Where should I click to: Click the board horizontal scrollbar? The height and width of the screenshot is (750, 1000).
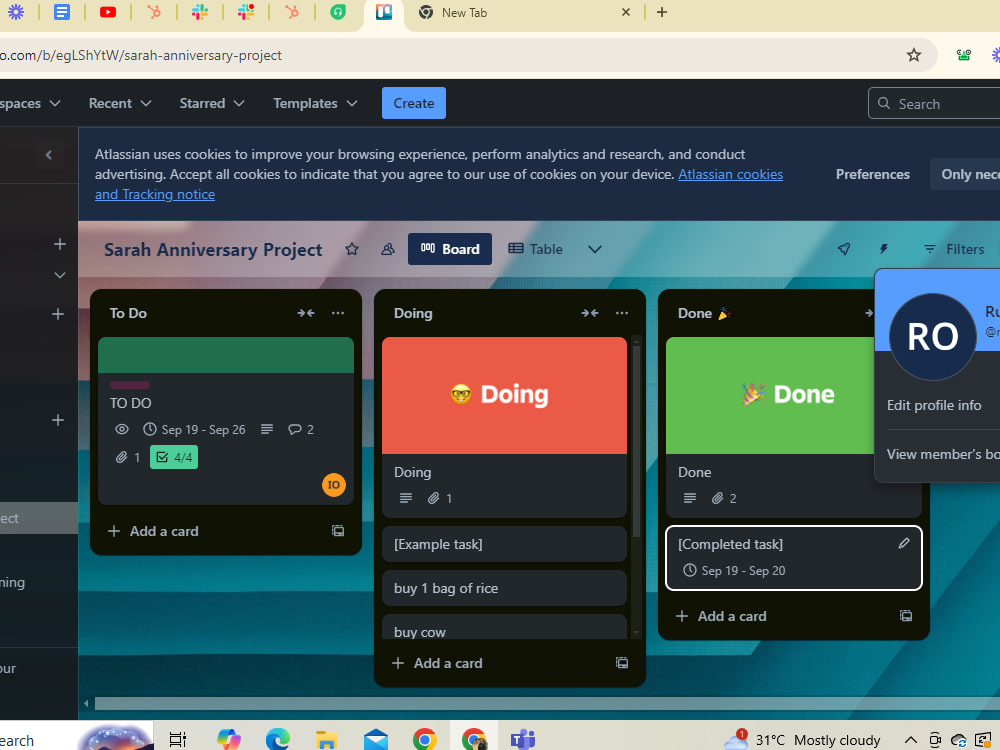tap(545, 703)
